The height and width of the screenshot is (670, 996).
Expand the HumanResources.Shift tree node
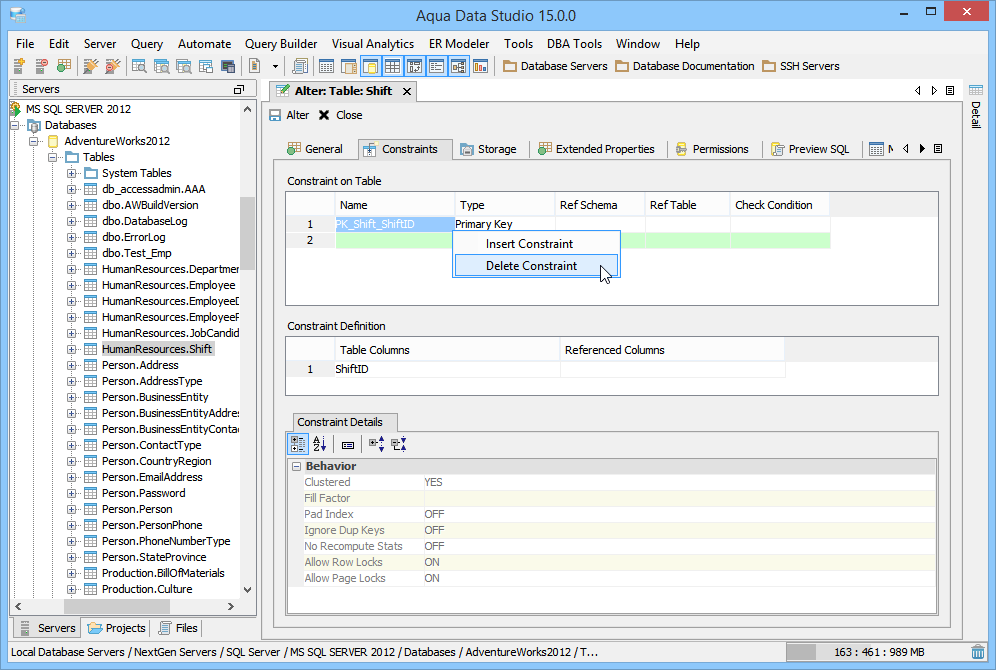point(72,349)
